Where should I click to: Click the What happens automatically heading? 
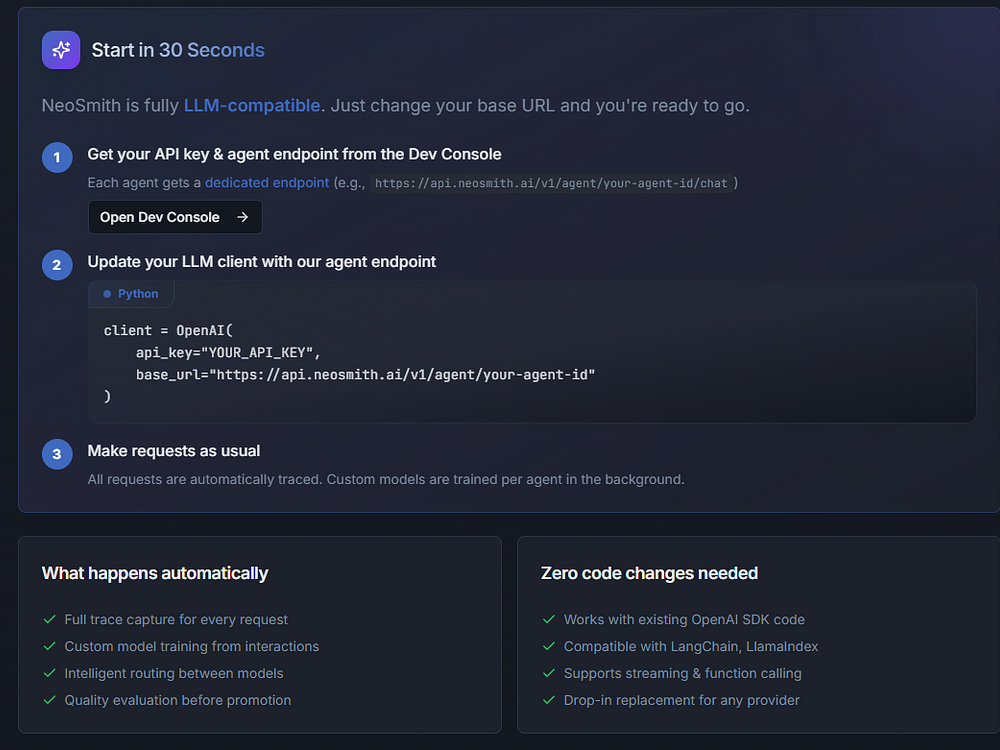pyautogui.click(x=155, y=573)
